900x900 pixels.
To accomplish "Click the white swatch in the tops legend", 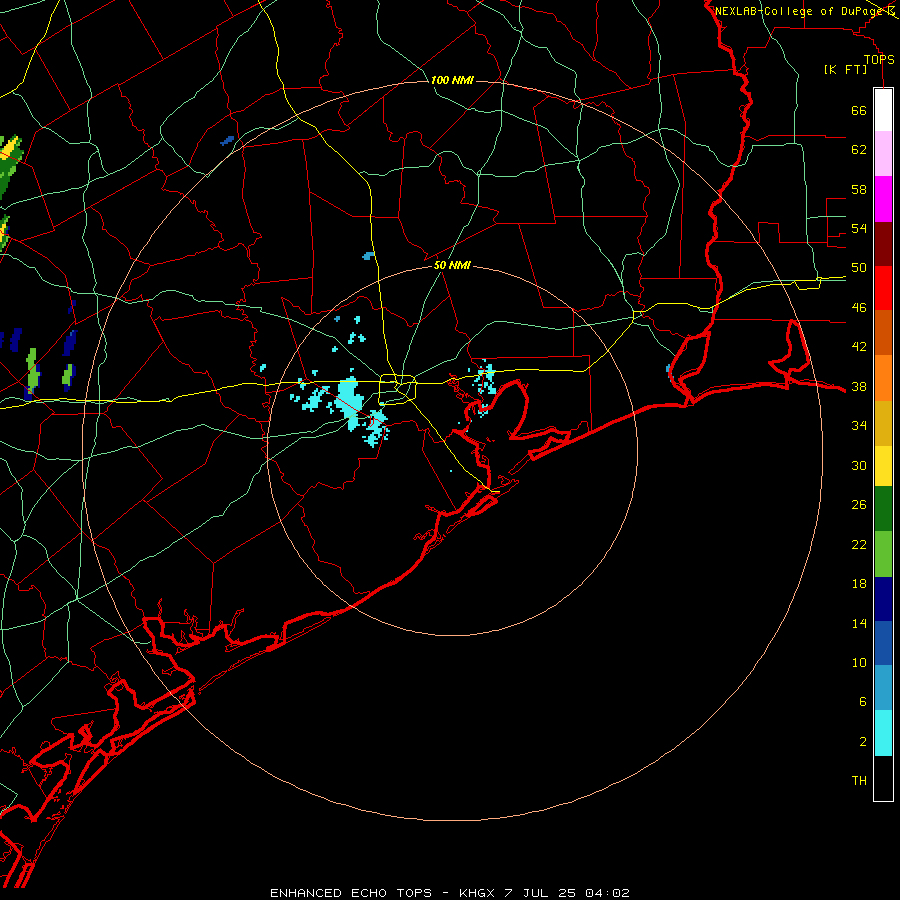I will (883, 110).
